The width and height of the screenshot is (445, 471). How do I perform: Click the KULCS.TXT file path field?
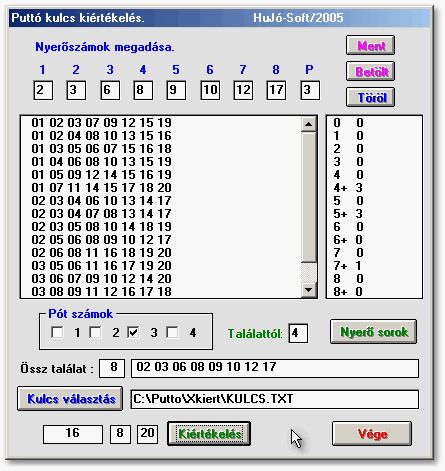point(275,399)
